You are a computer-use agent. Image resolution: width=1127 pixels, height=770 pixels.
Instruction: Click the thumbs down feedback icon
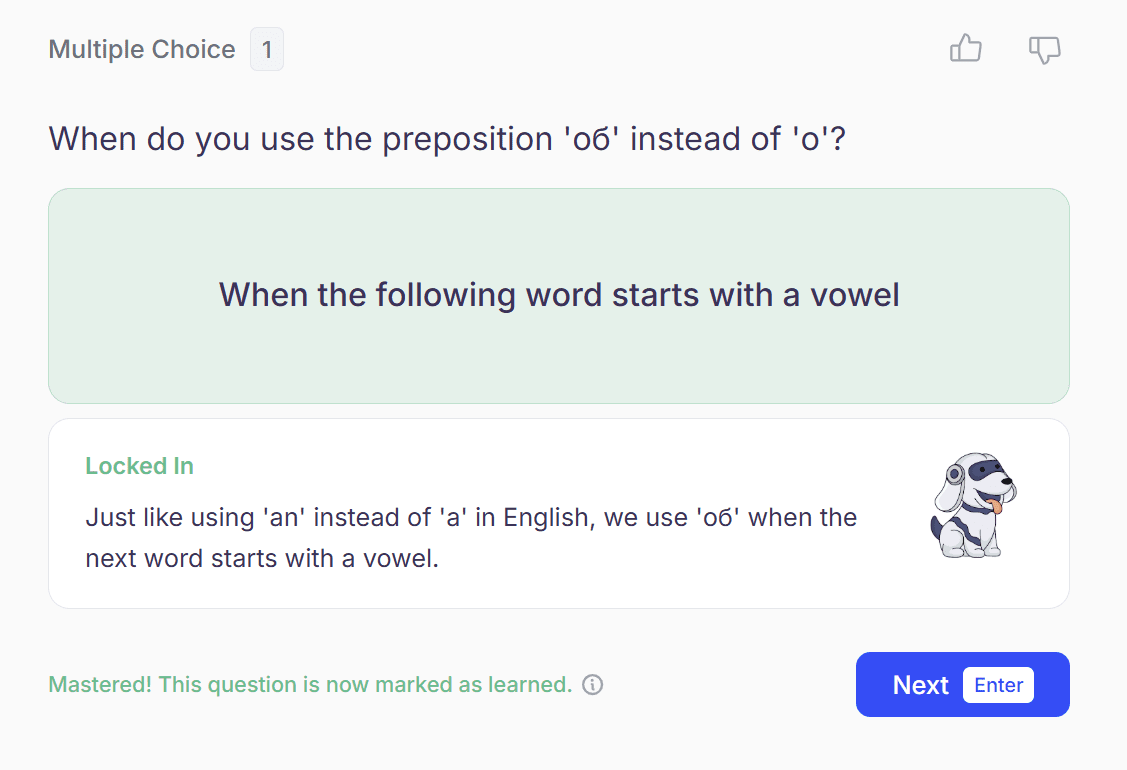point(1044,49)
